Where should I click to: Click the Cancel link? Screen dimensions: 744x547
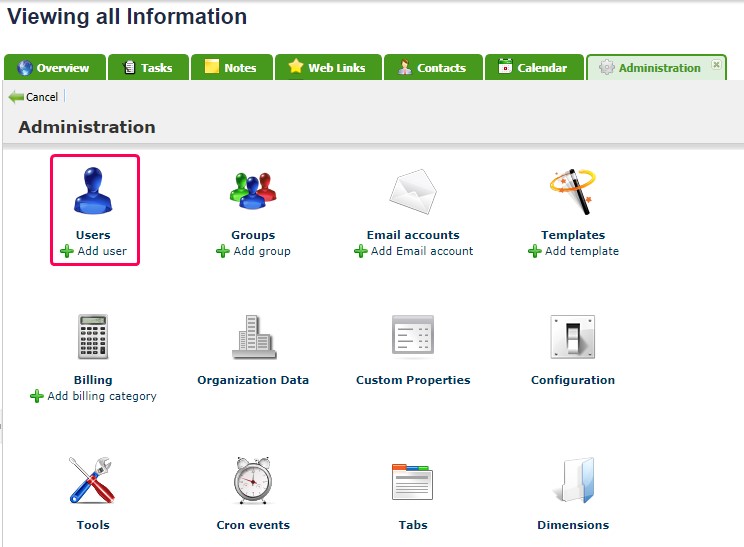point(42,97)
